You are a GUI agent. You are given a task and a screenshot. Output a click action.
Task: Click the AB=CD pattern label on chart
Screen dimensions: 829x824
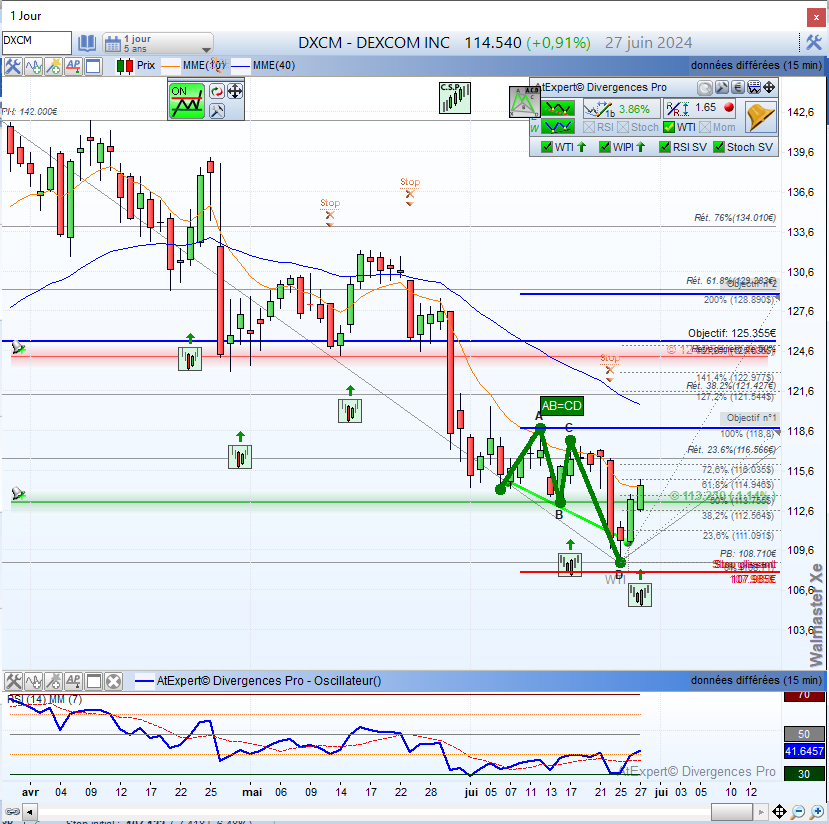click(561, 406)
